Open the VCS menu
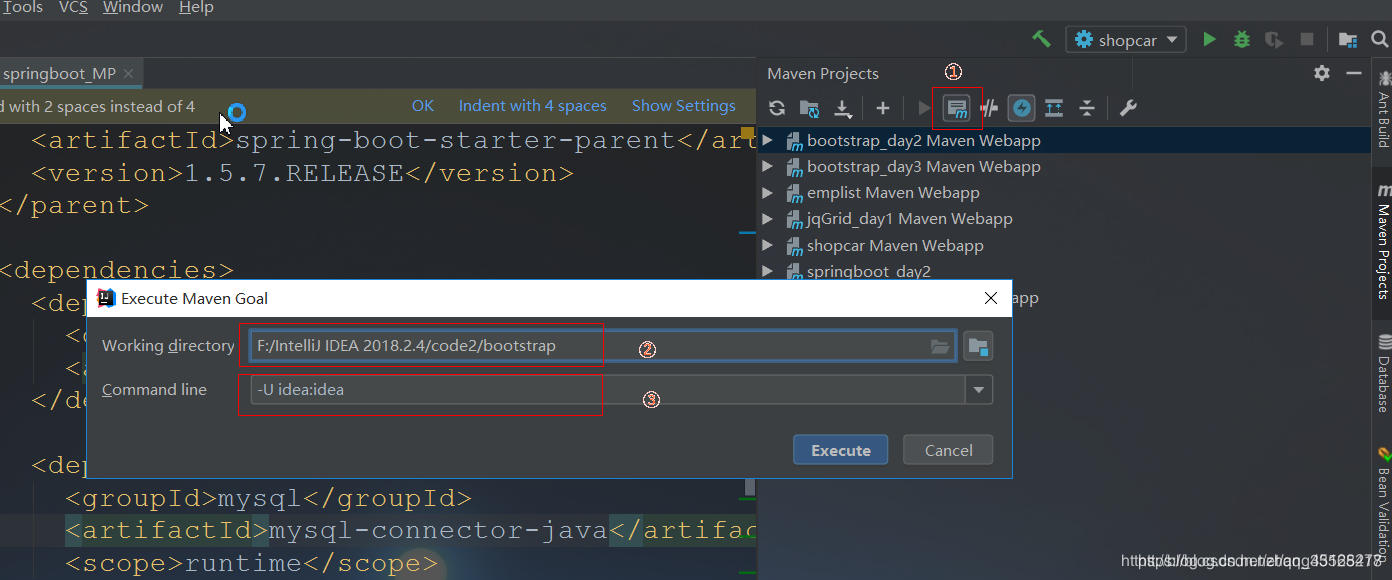1392x580 pixels. [x=73, y=8]
